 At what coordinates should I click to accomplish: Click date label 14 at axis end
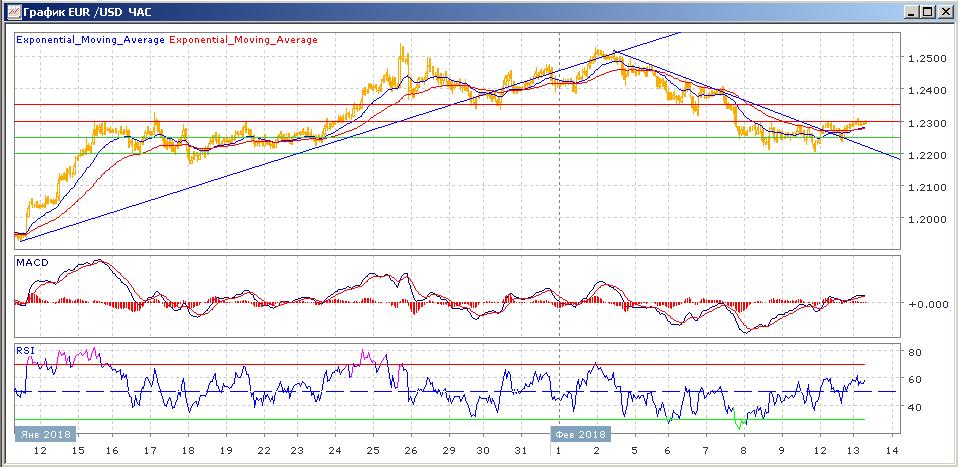pyautogui.click(x=893, y=451)
